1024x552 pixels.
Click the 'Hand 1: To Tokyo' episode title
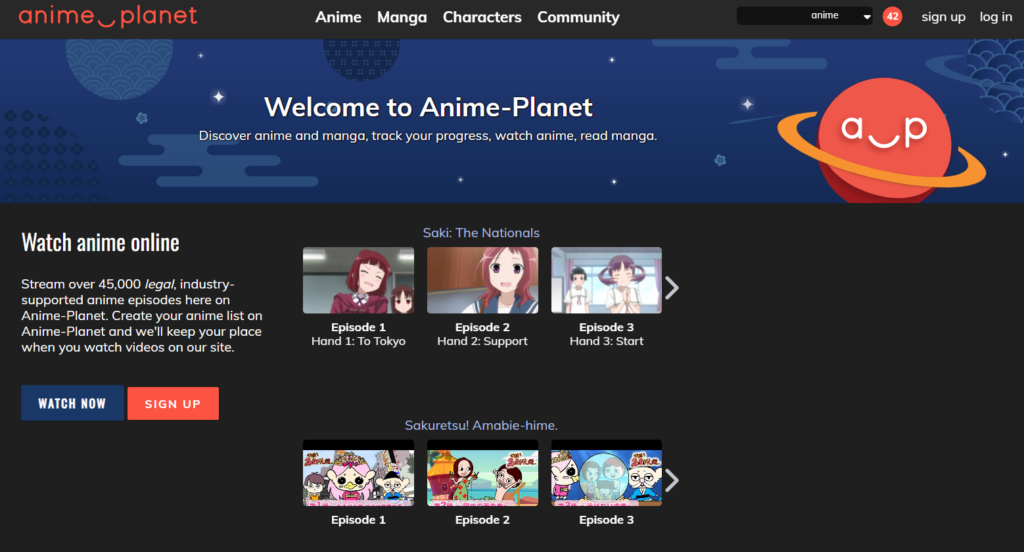click(x=359, y=341)
